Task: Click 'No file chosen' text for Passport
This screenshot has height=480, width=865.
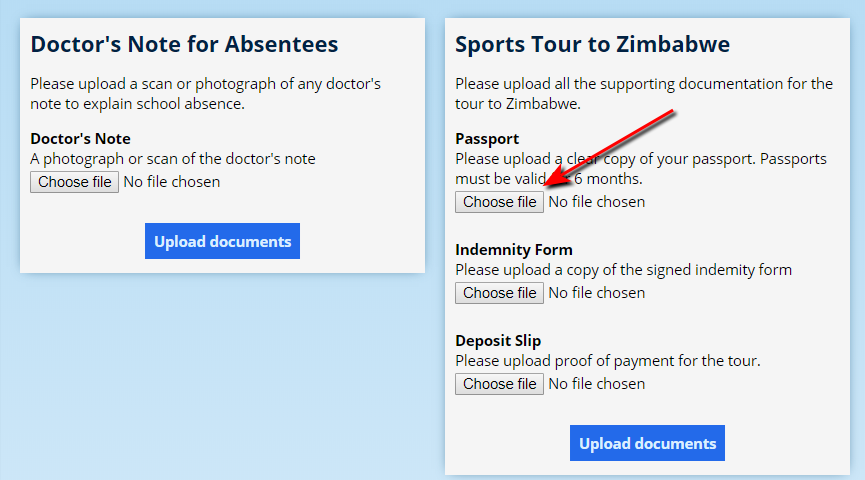Action: (x=597, y=202)
